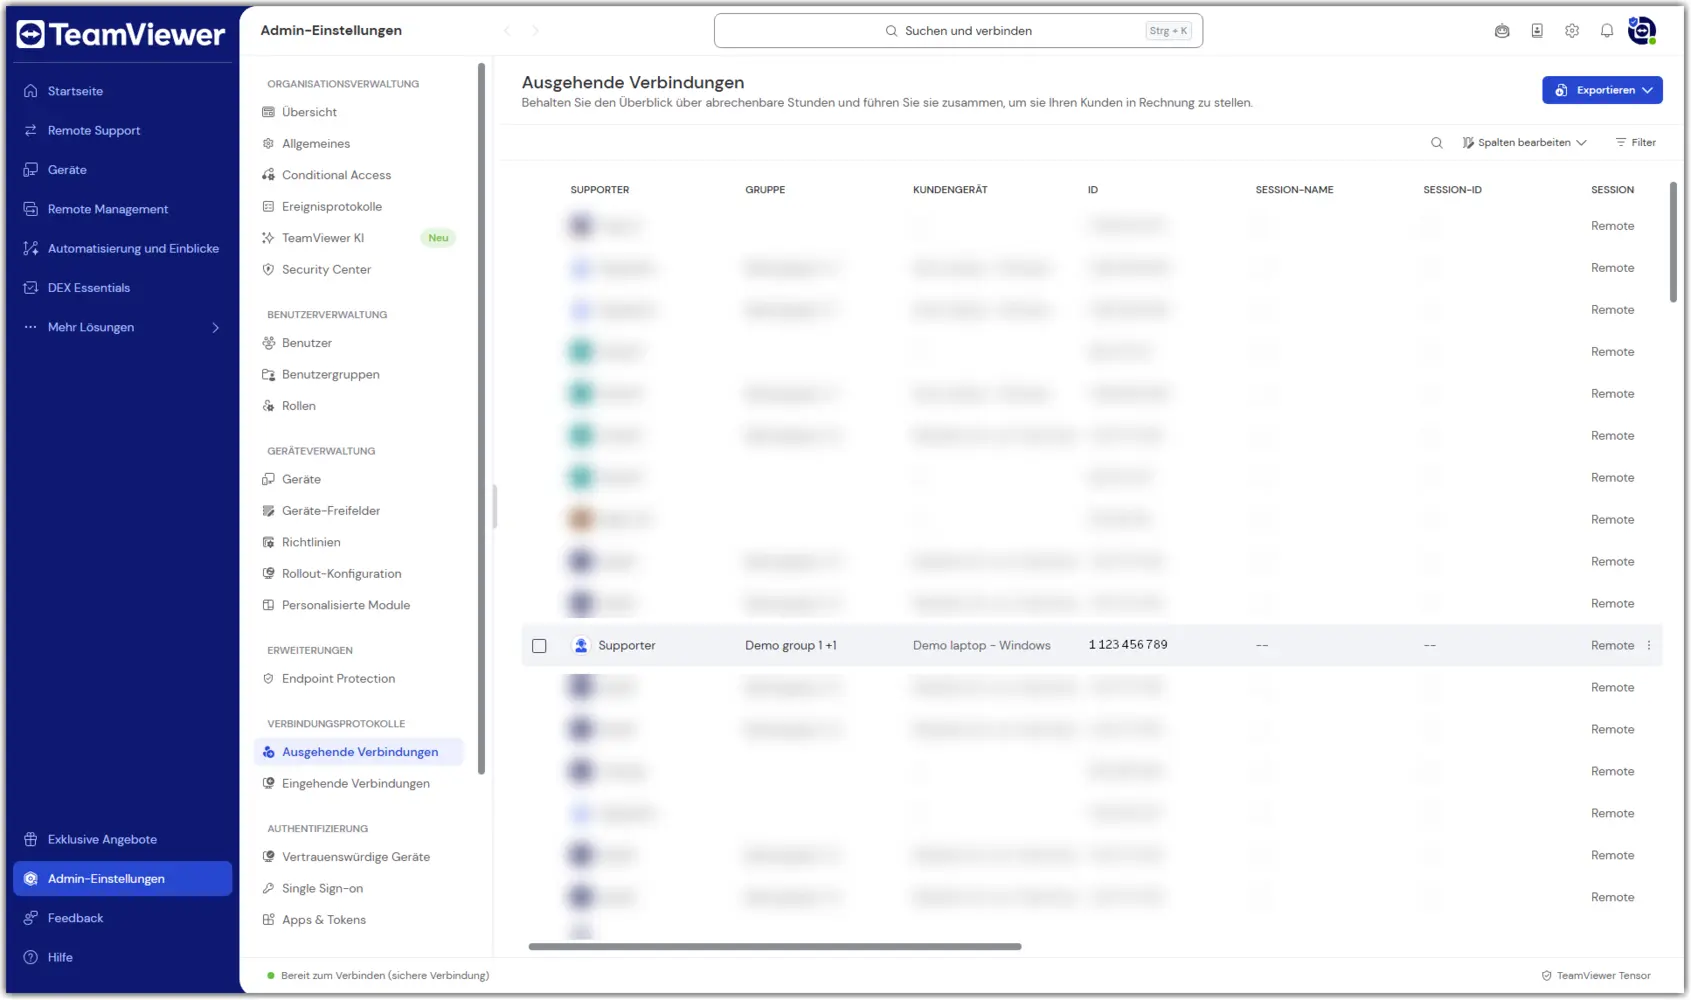The image size is (1691, 1000).
Task: Open Exklusive Angebote gift icon
Action: [x=31, y=839]
